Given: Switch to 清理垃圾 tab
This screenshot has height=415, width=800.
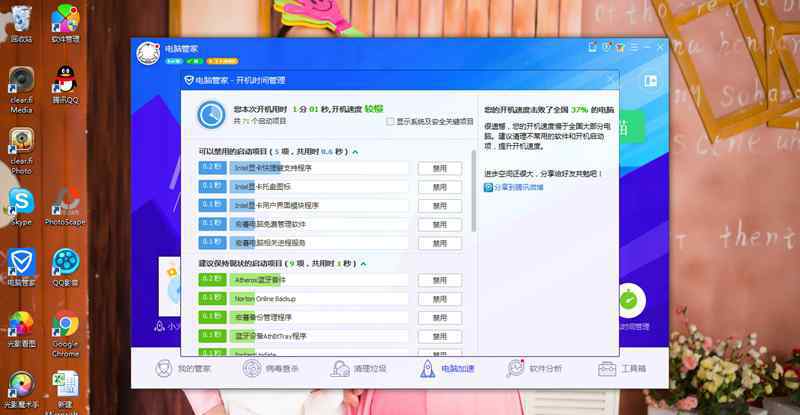Looking at the screenshot, I should click(358, 368).
